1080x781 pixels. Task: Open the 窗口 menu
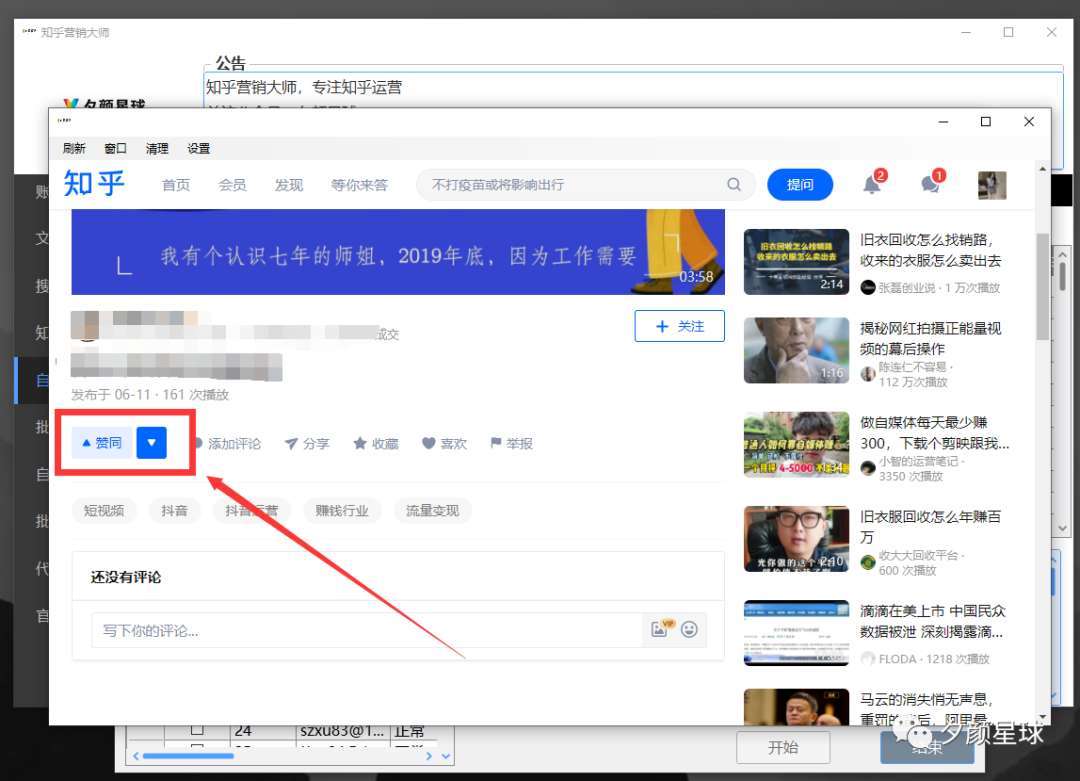pos(116,148)
